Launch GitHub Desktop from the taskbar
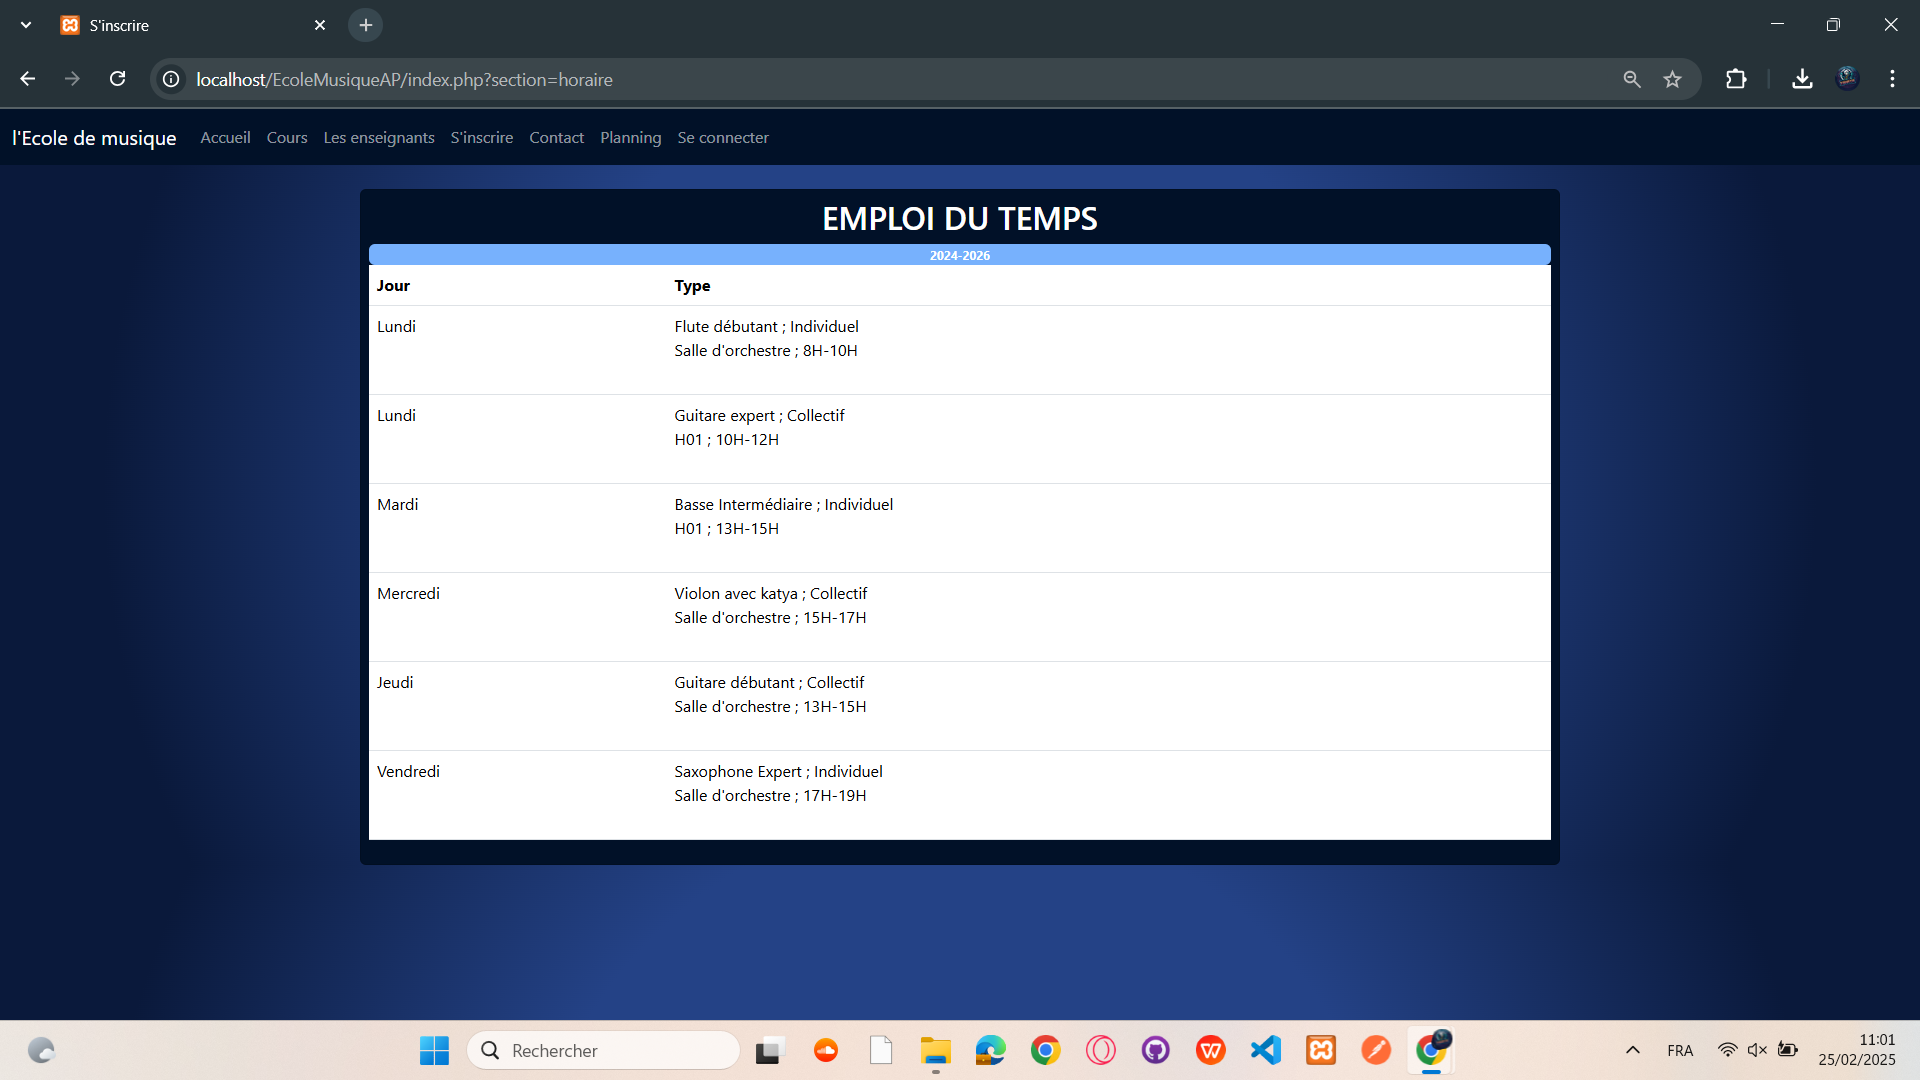The image size is (1920, 1080). coord(1156,1050)
